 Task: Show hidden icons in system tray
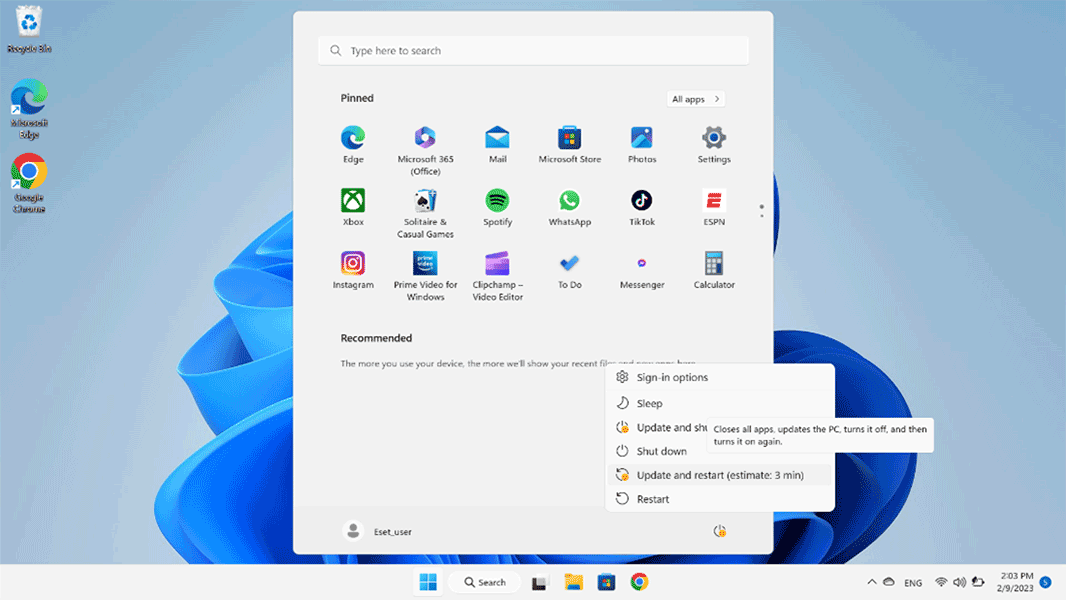point(871,582)
